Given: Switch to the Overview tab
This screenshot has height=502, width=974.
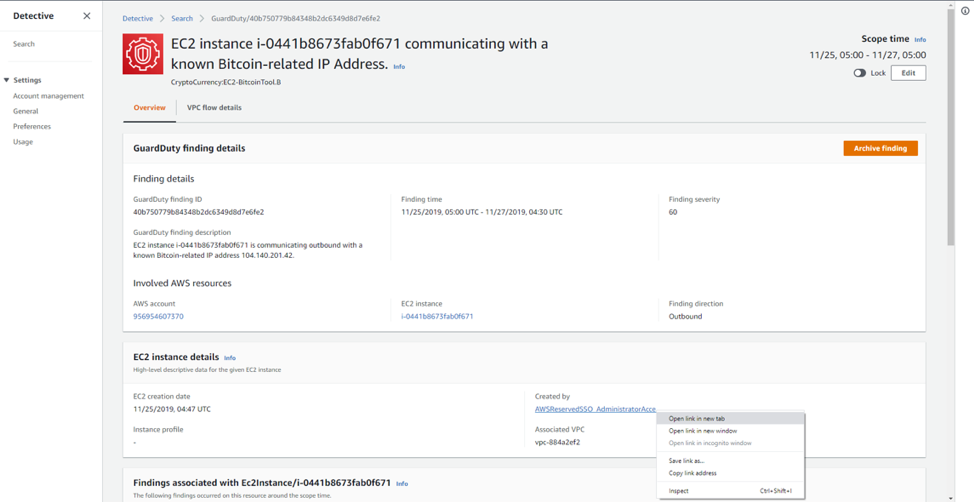Looking at the screenshot, I should coord(150,107).
